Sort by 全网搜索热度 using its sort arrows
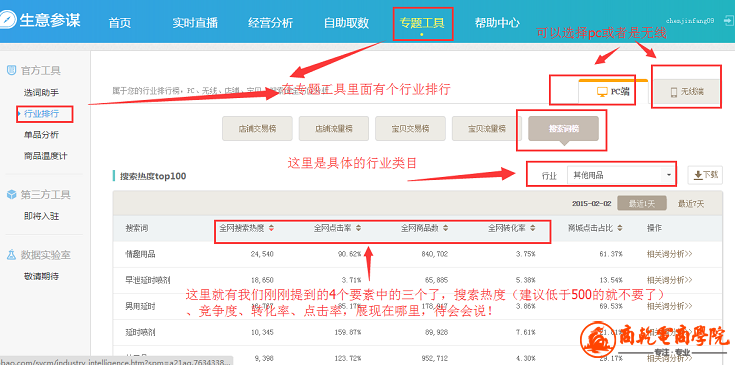Viewport: 735px width, 365px height. coord(271,229)
